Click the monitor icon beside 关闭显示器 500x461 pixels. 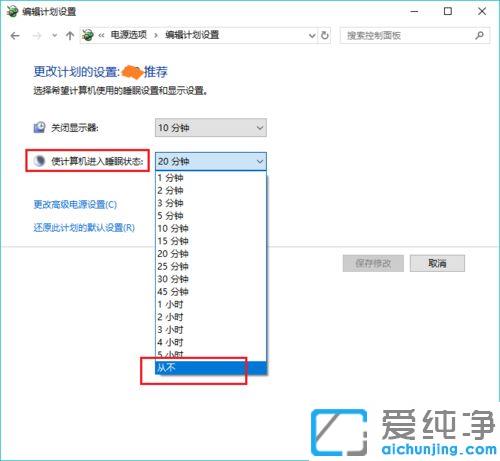pos(39,127)
